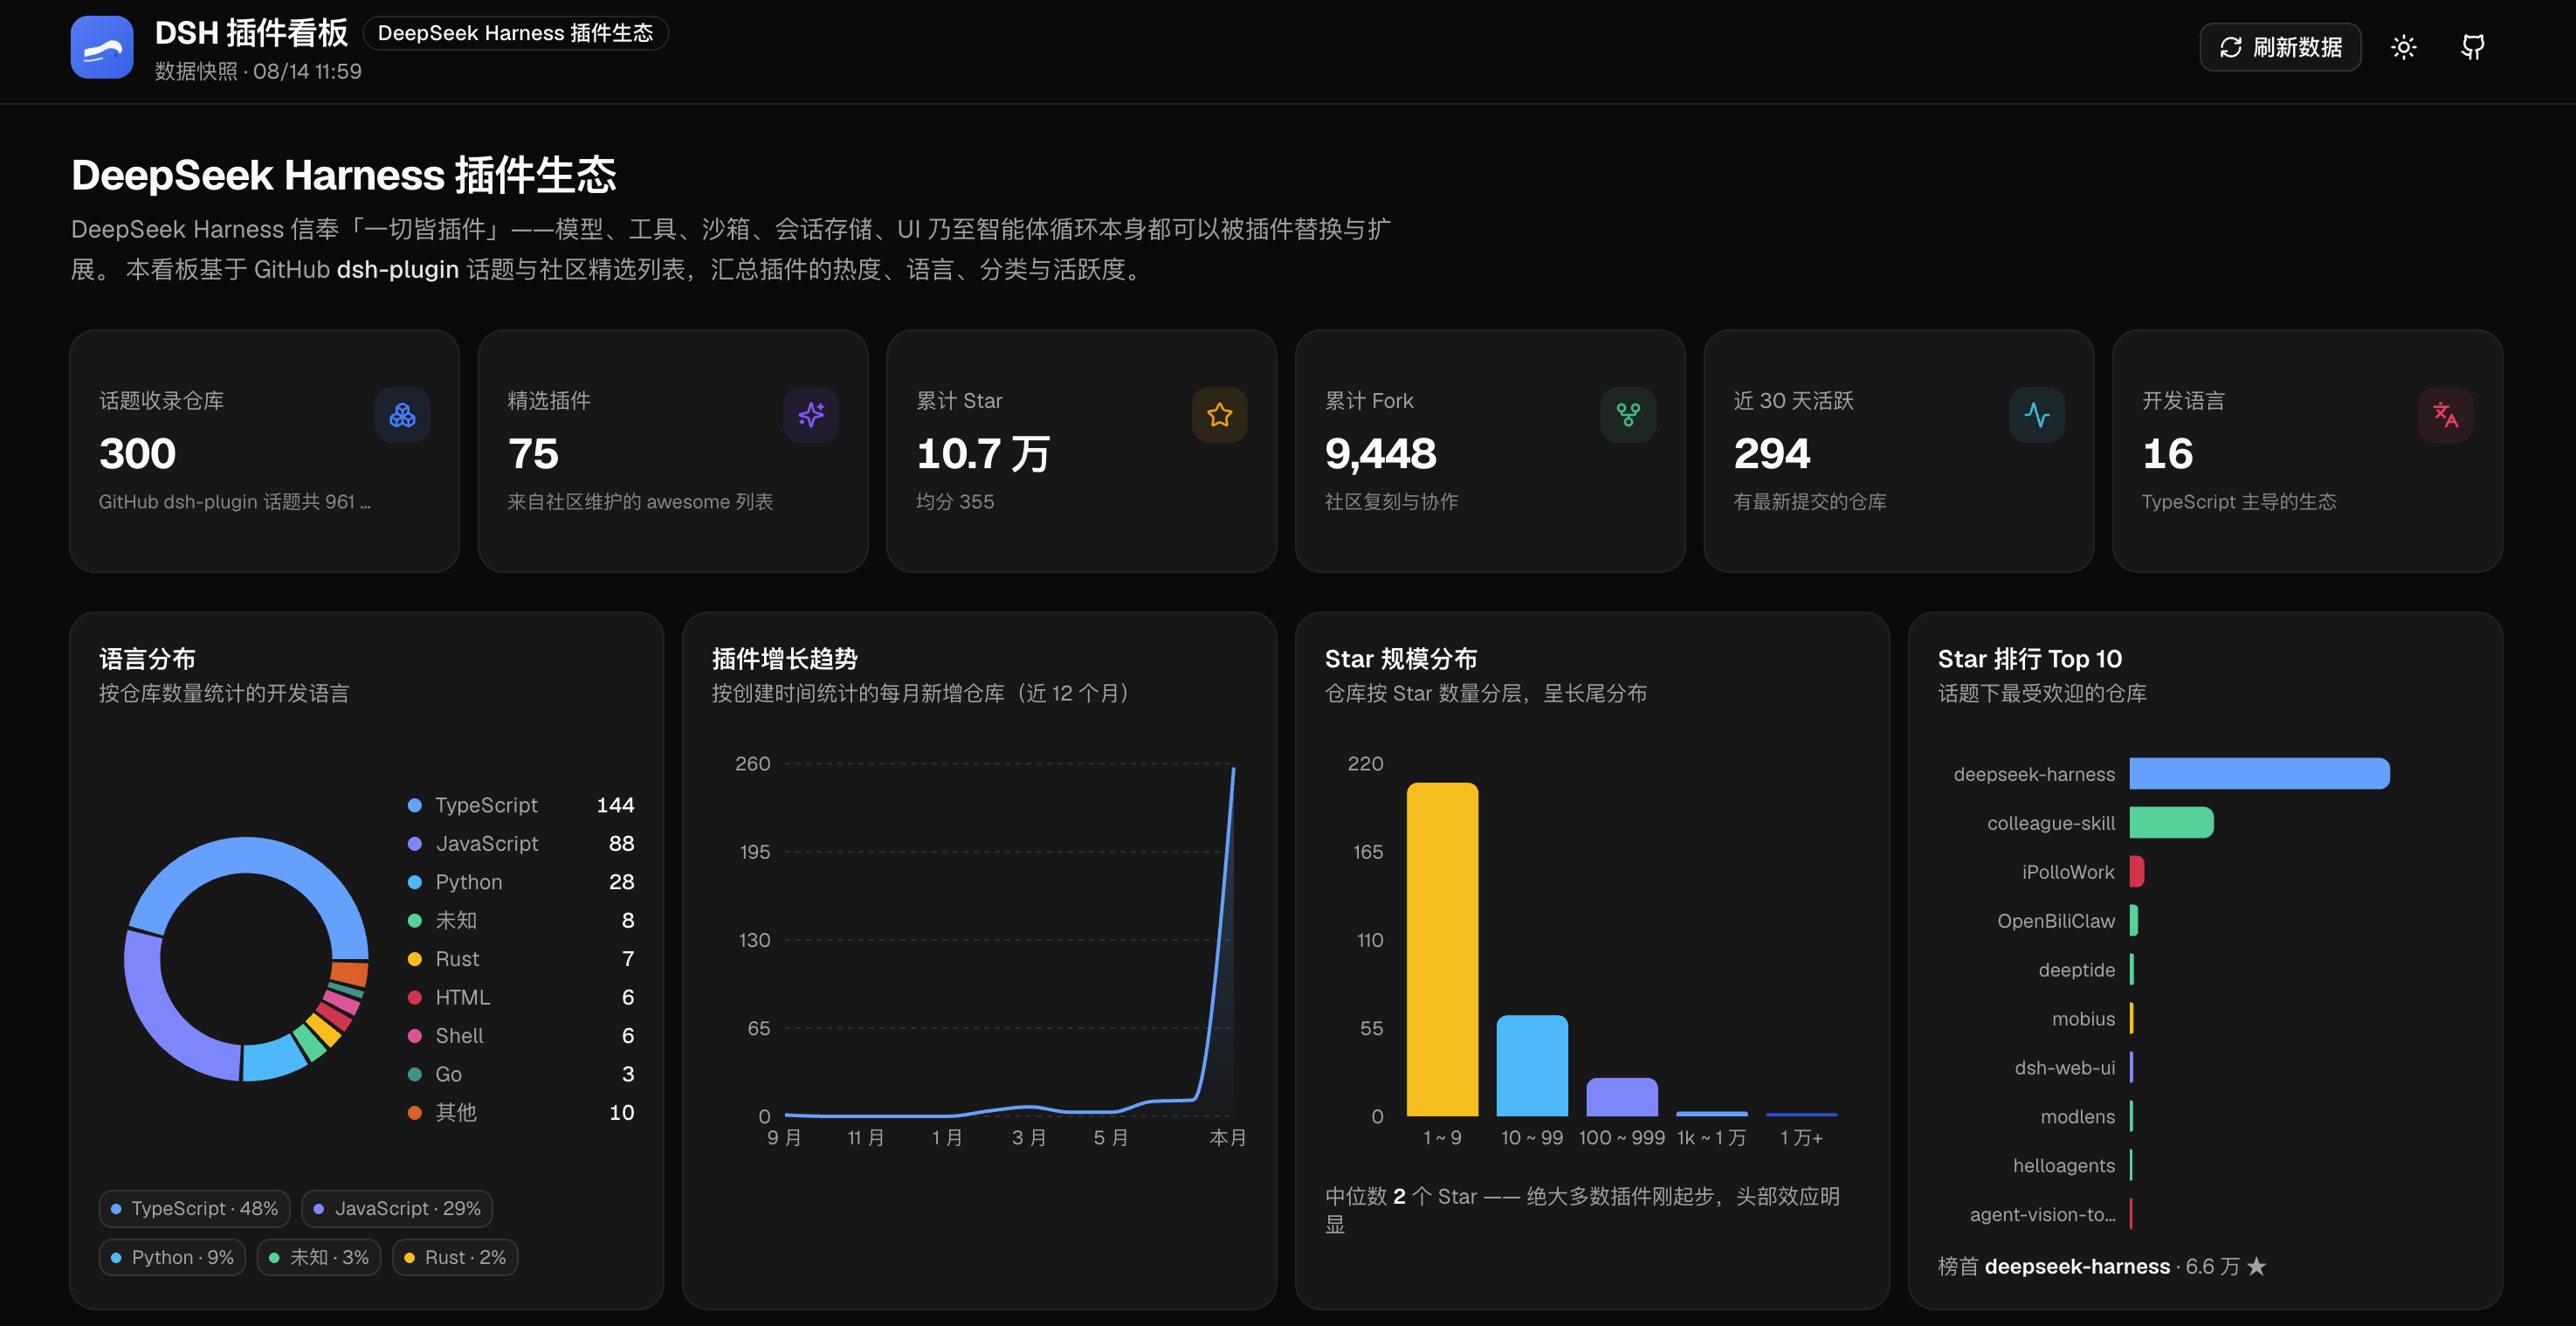Image resolution: width=2576 pixels, height=1326 pixels.
Task: Click the 插件增长趋势 panel title
Action: [x=784, y=659]
